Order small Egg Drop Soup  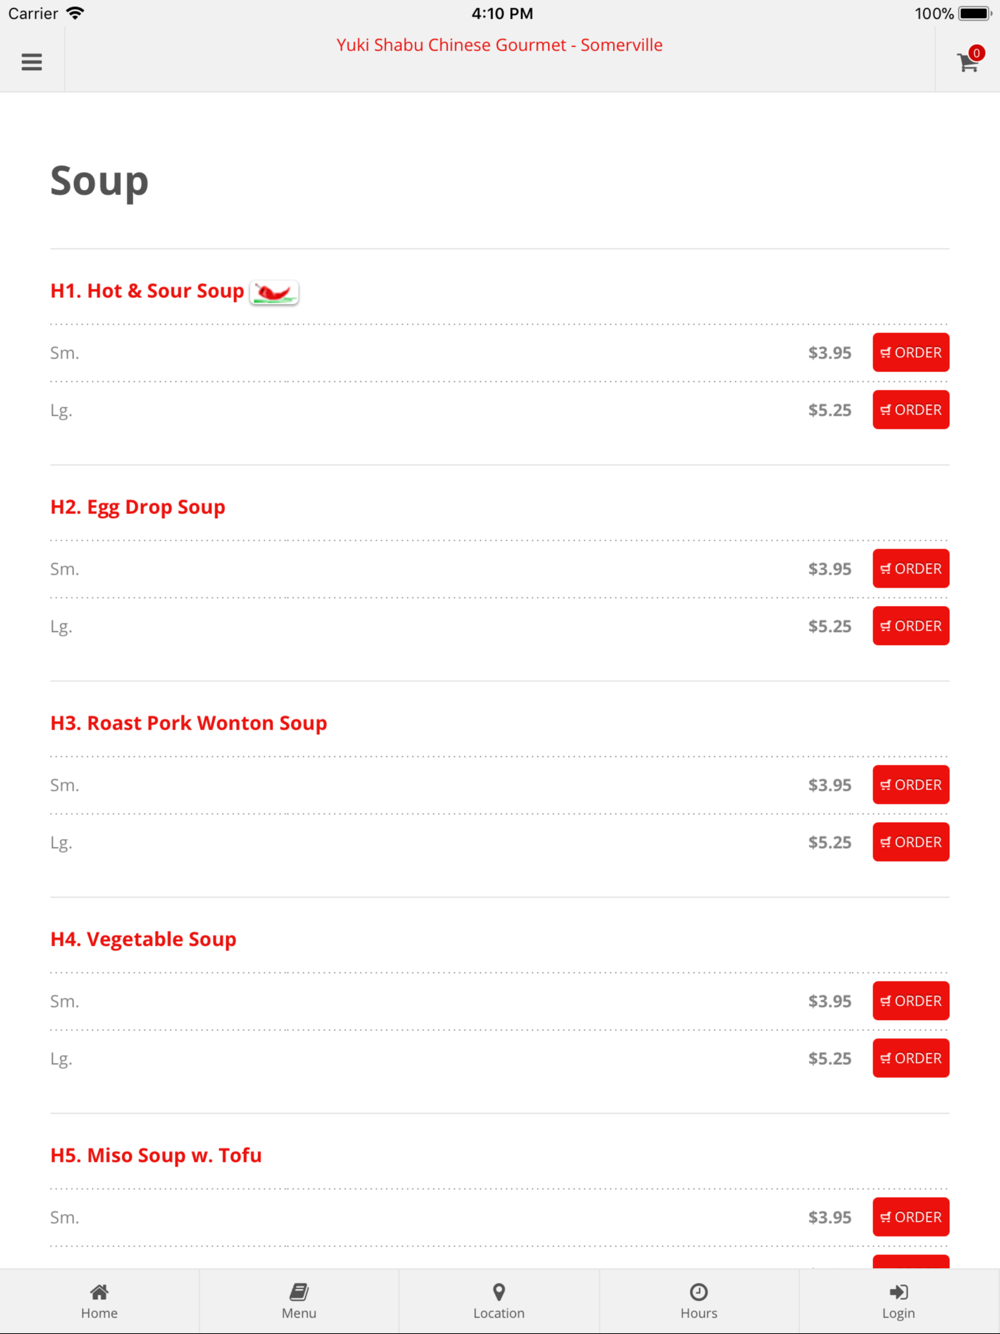(x=911, y=568)
